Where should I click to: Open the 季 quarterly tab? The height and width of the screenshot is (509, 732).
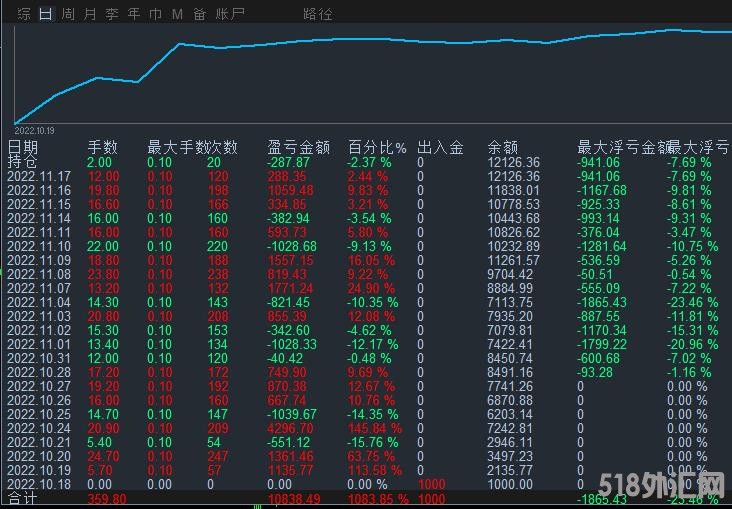pyautogui.click(x=112, y=14)
